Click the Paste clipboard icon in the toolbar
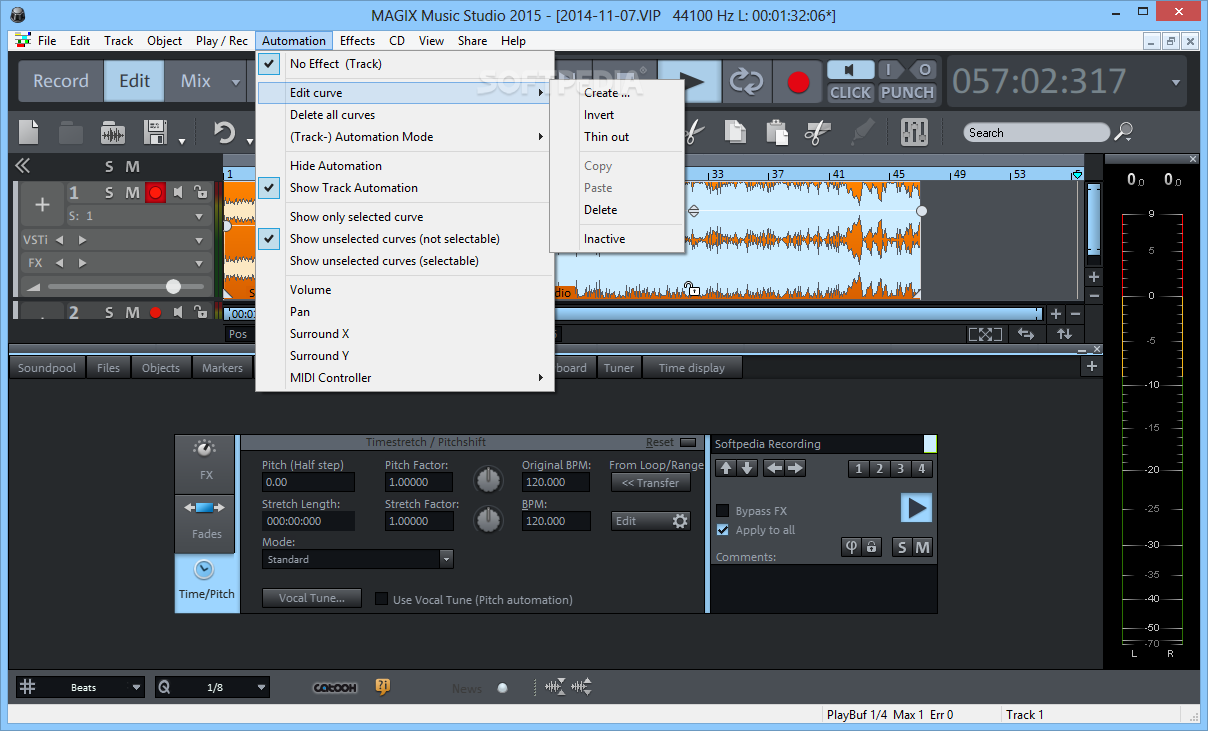 776,132
